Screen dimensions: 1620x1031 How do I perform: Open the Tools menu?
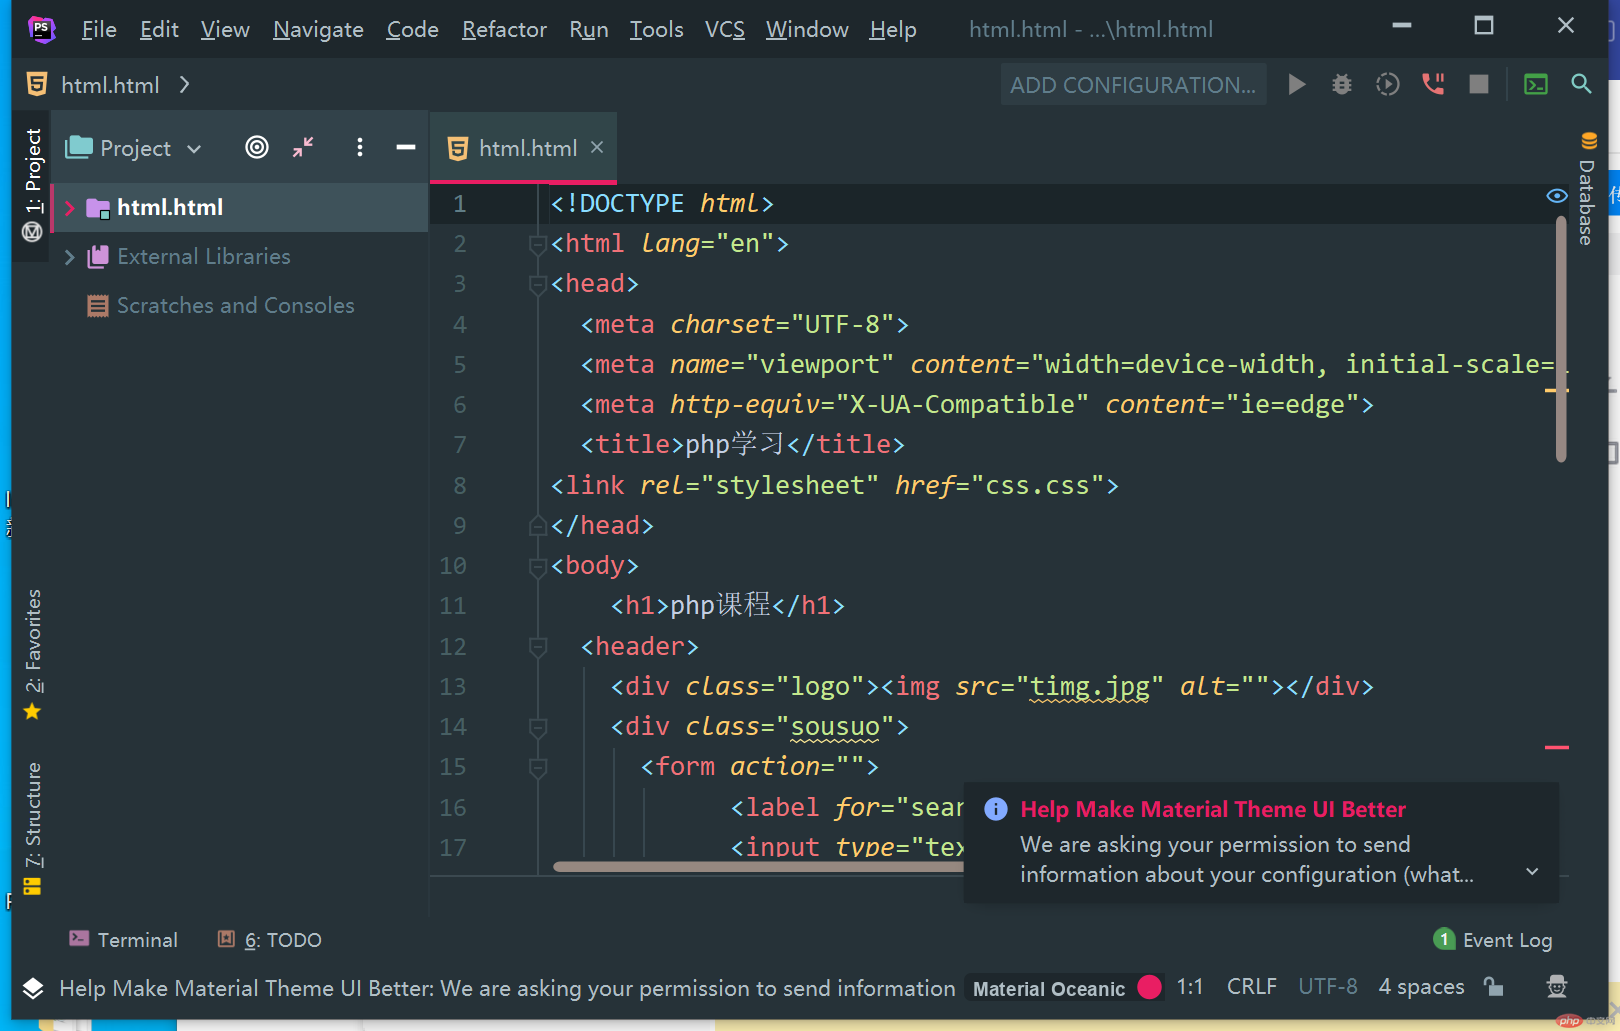656,30
